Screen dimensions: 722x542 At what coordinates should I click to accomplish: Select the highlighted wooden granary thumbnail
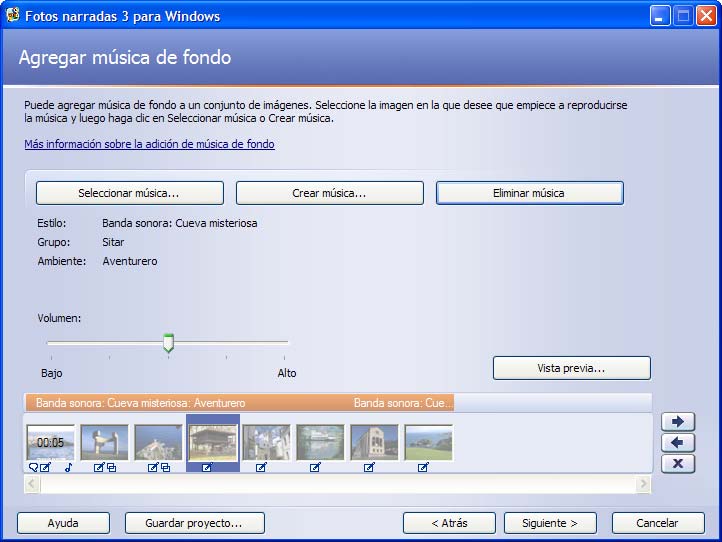[x=213, y=443]
